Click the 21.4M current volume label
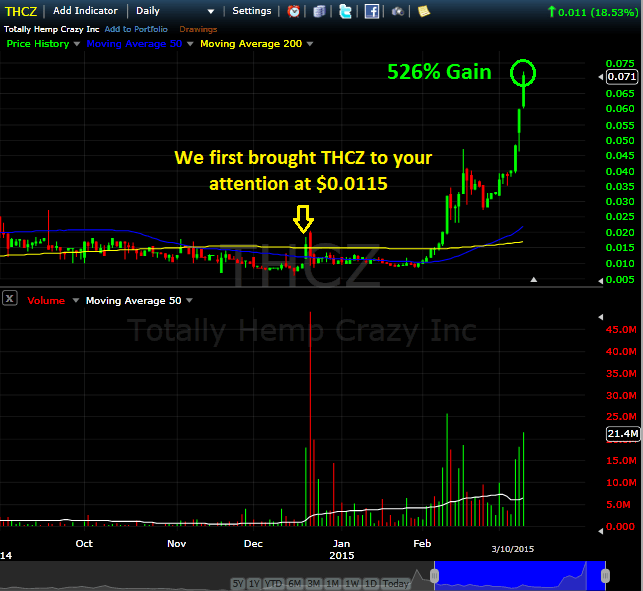Image resolution: width=643 pixels, height=591 pixels. tap(623, 434)
